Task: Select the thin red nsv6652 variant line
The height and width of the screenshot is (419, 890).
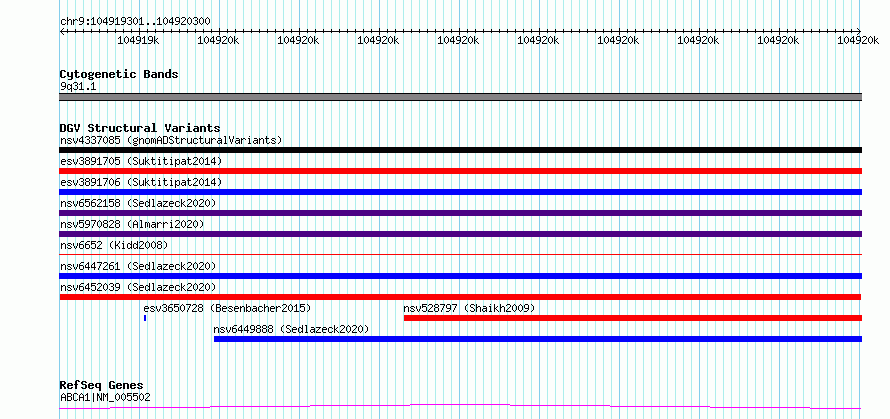Action: (x=460, y=254)
